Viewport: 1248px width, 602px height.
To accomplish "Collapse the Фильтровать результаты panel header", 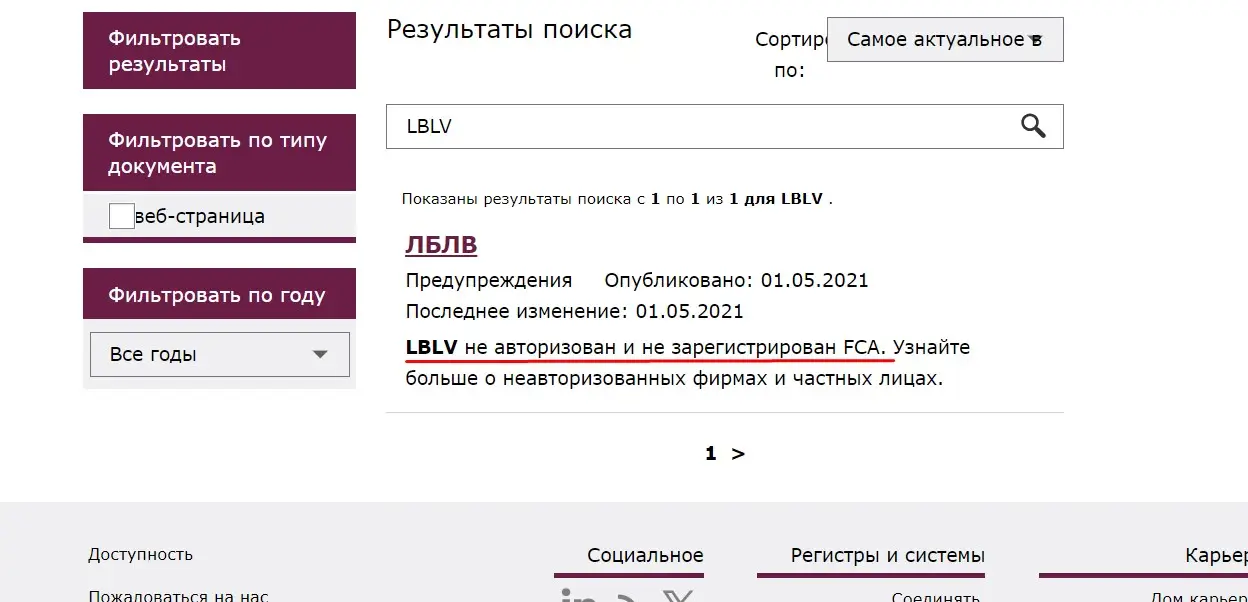I will point(219,51).
